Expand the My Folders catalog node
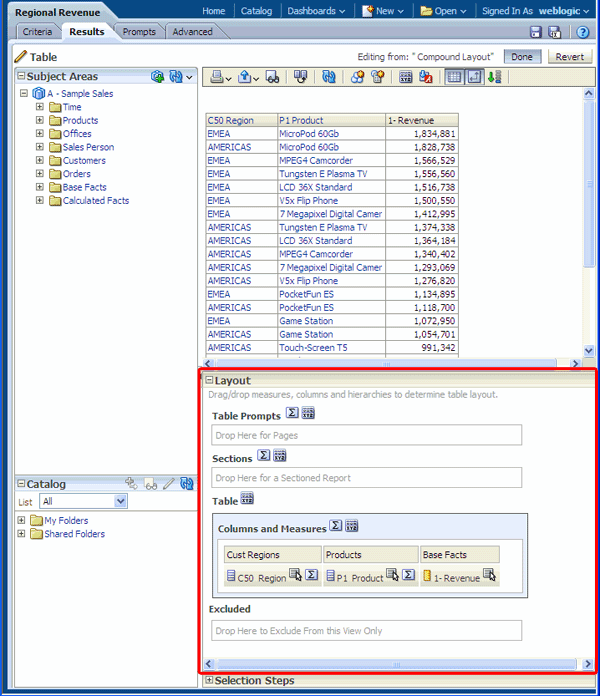The width and height of the screenshot is (600, 696). pyautogui.click(x=21, y=520)
